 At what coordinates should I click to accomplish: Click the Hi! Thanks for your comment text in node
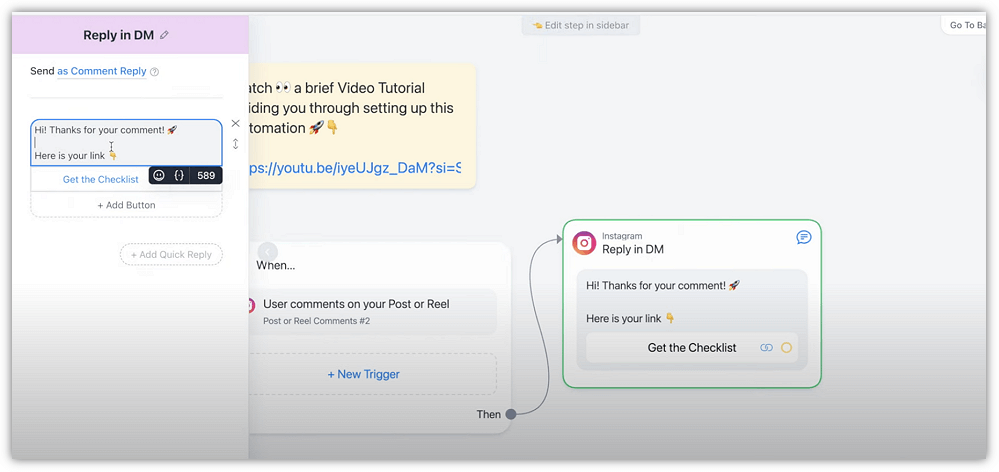(663, 285)
